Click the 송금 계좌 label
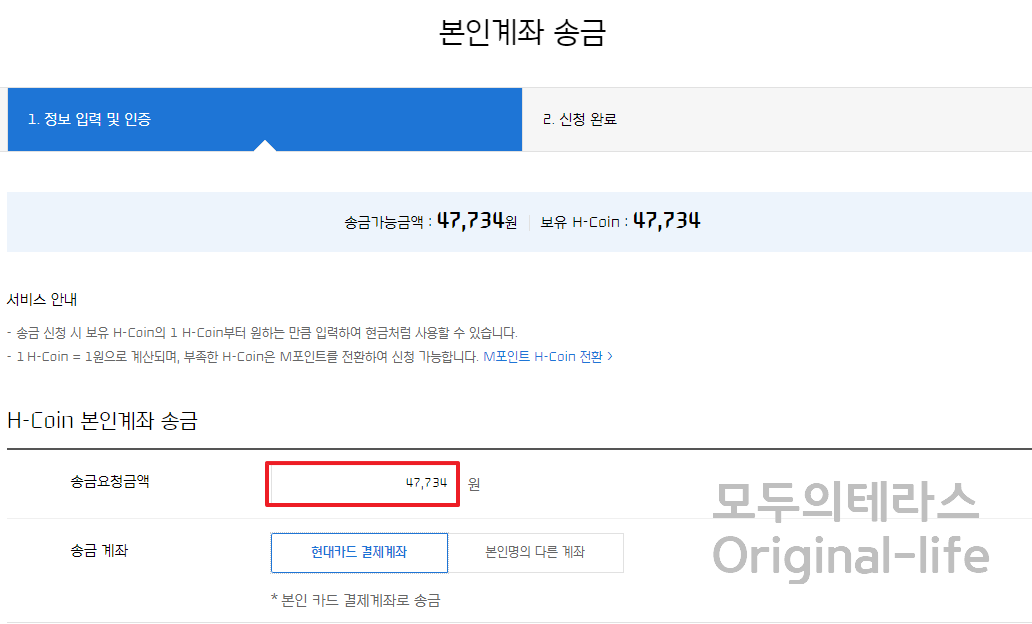This screenshot has height=624, width=1032. pyautogui.click(x=99, y=550)
